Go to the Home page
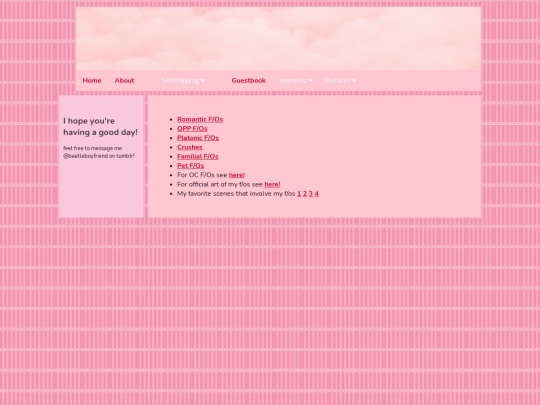540x405 pixels. click(92, 81)
